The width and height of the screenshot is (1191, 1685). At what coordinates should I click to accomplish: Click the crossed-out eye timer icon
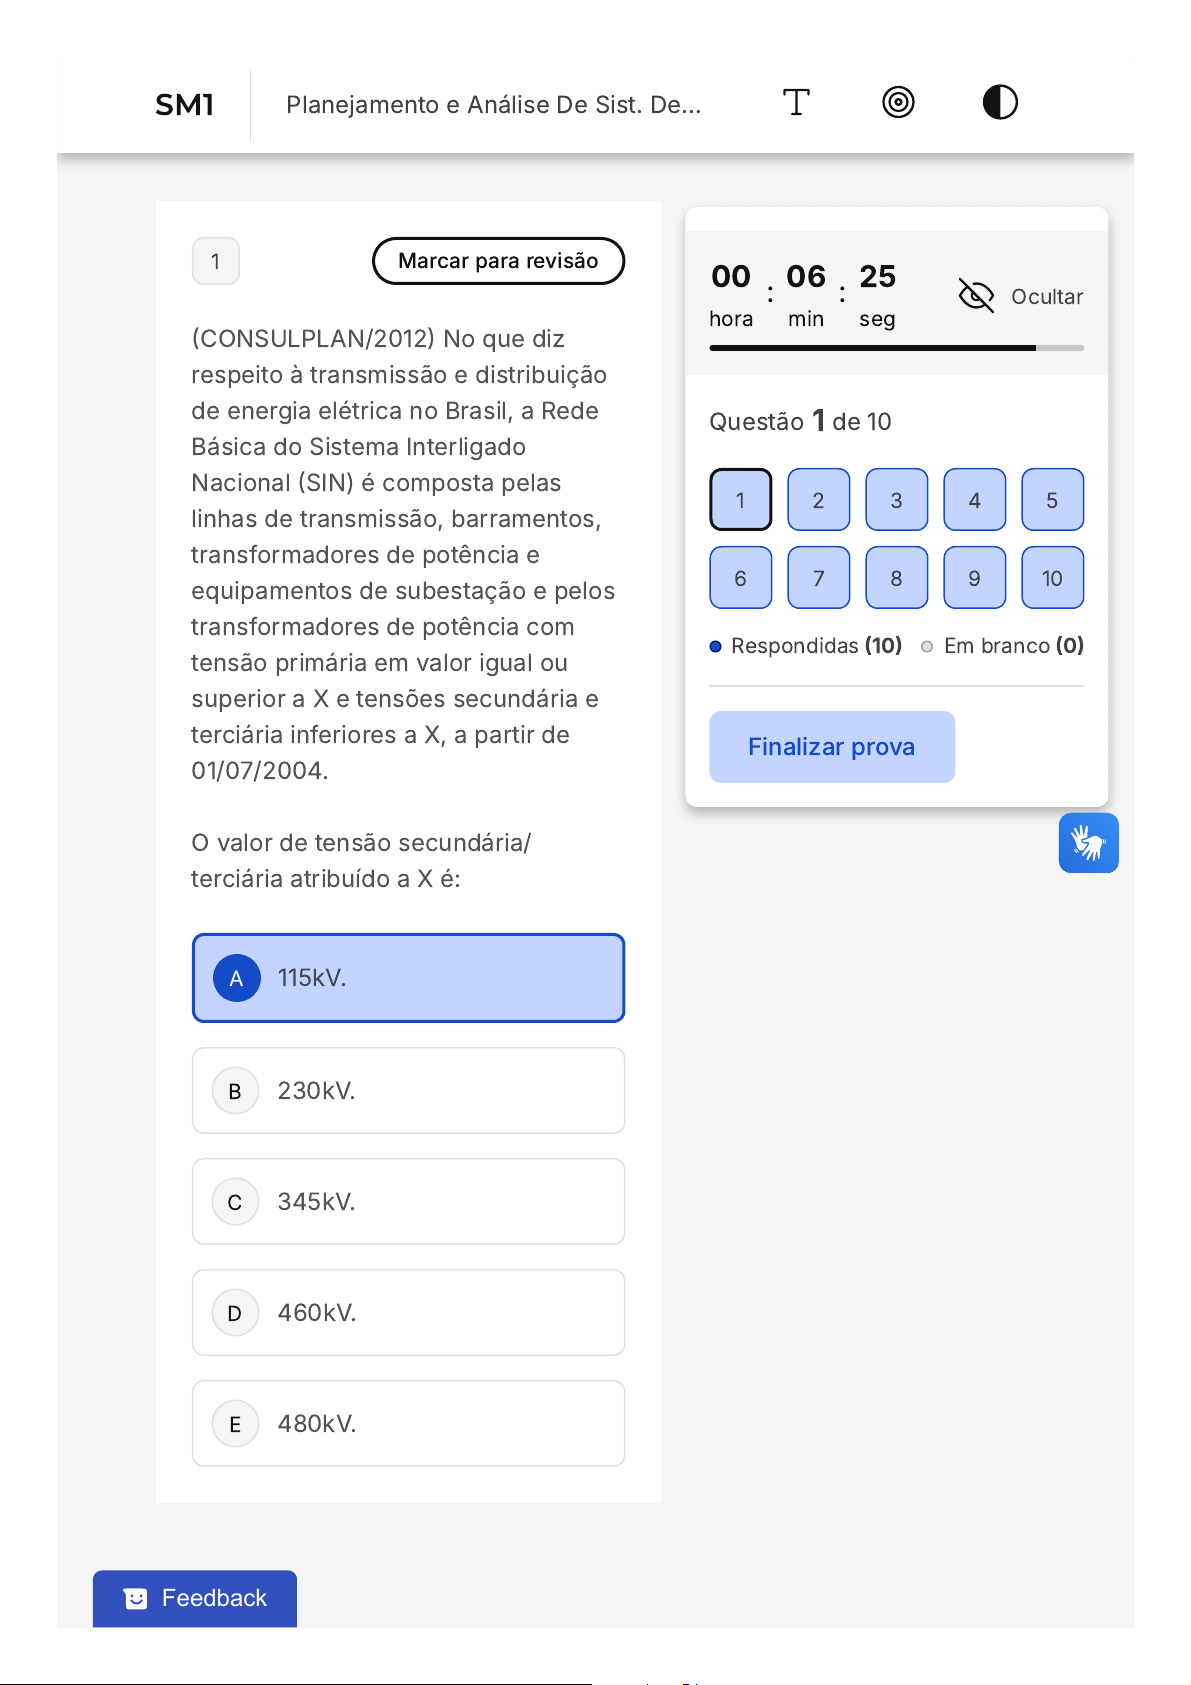[976, 296]
